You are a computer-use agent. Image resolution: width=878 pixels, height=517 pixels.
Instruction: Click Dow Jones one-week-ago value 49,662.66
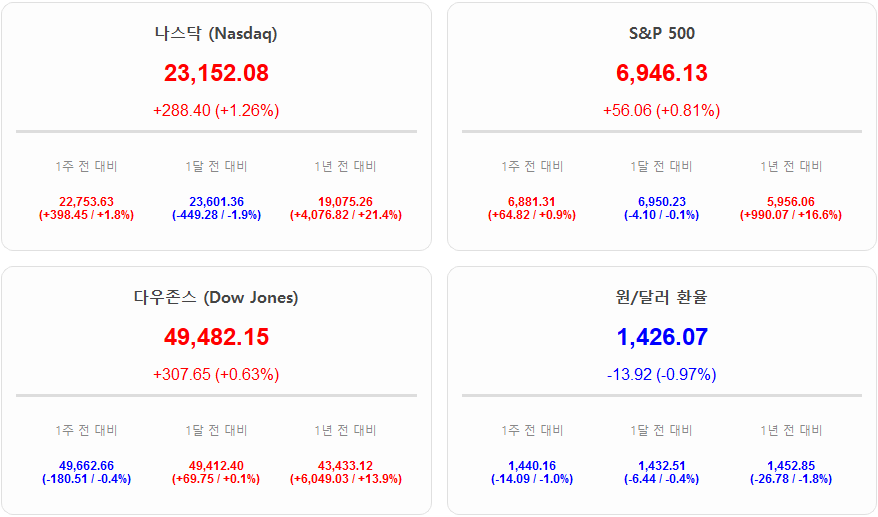click(86, 466)
